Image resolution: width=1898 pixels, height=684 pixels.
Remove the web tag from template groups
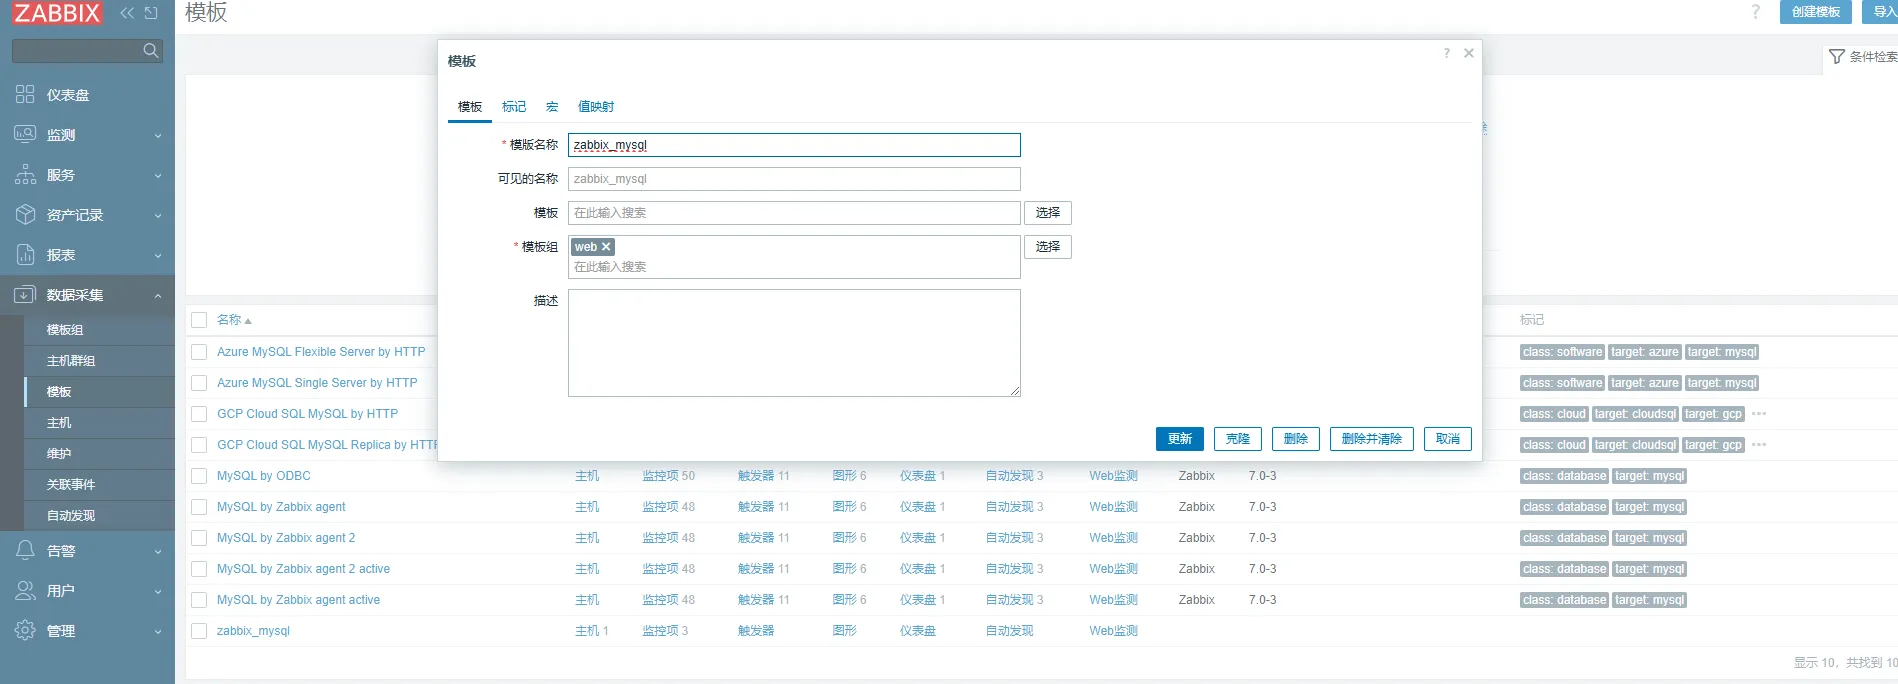point(606,247)
